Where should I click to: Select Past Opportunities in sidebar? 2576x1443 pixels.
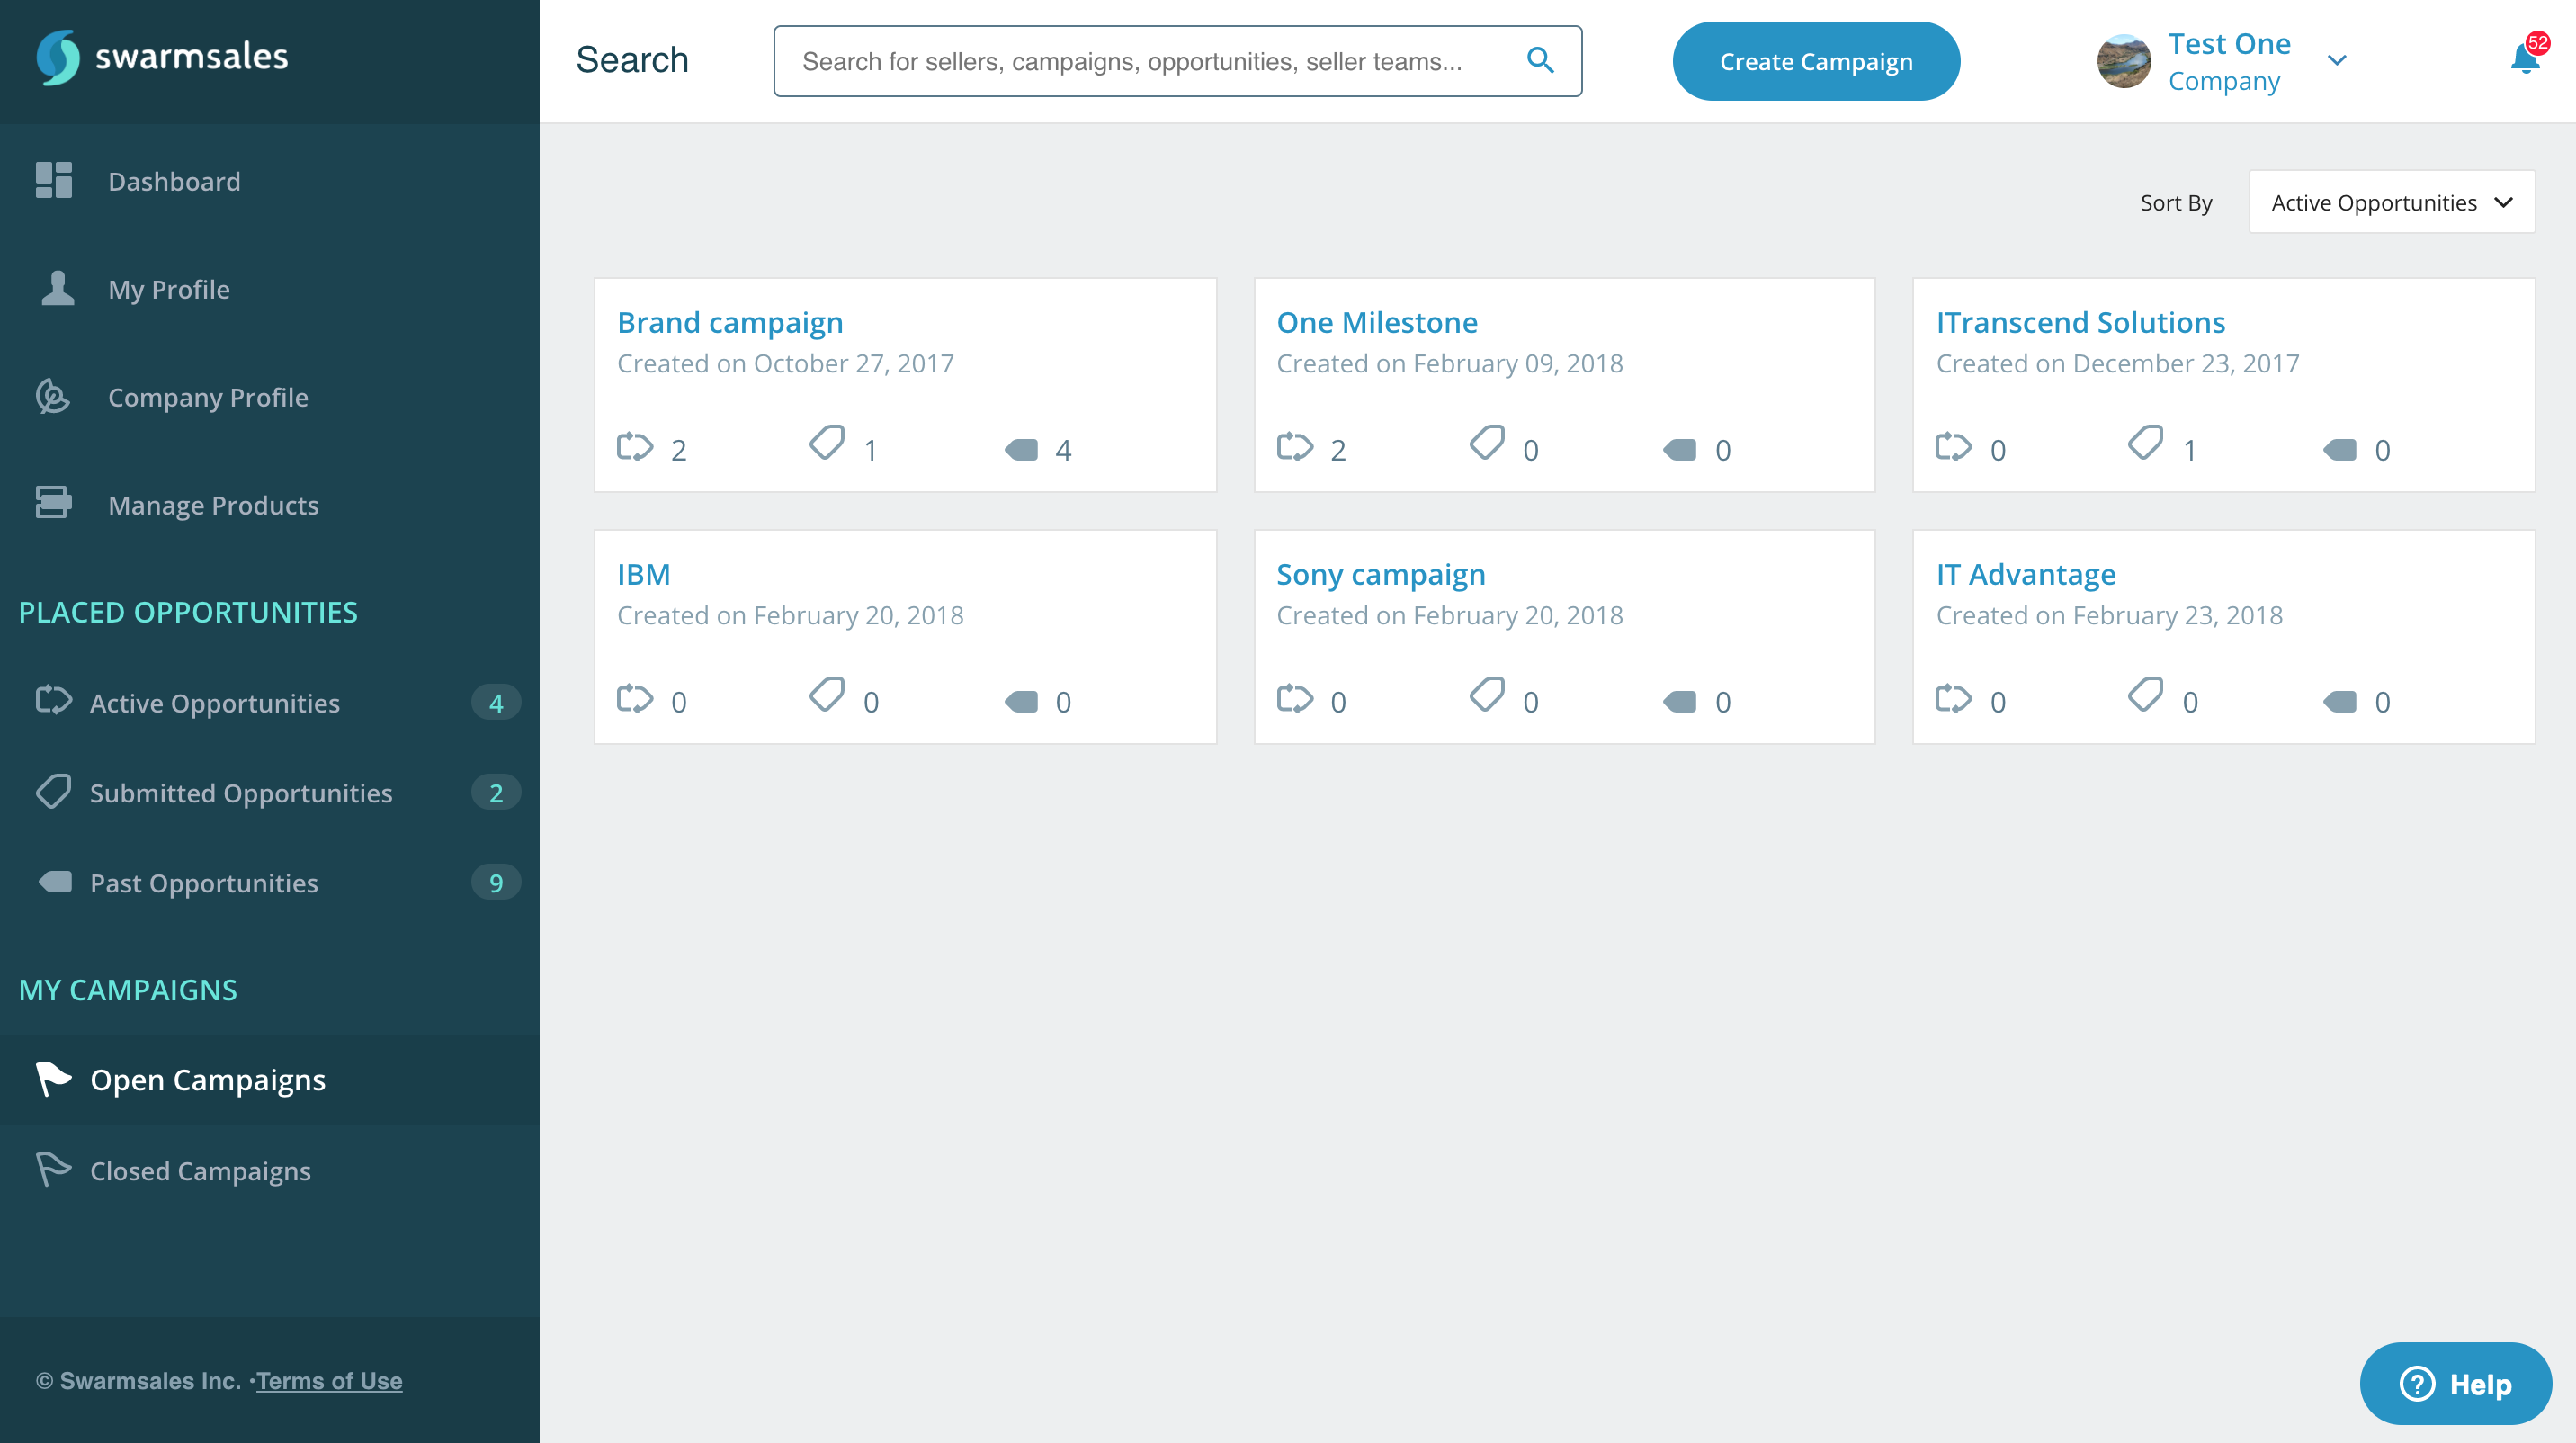pyautogui.click(x=204, y=883)
